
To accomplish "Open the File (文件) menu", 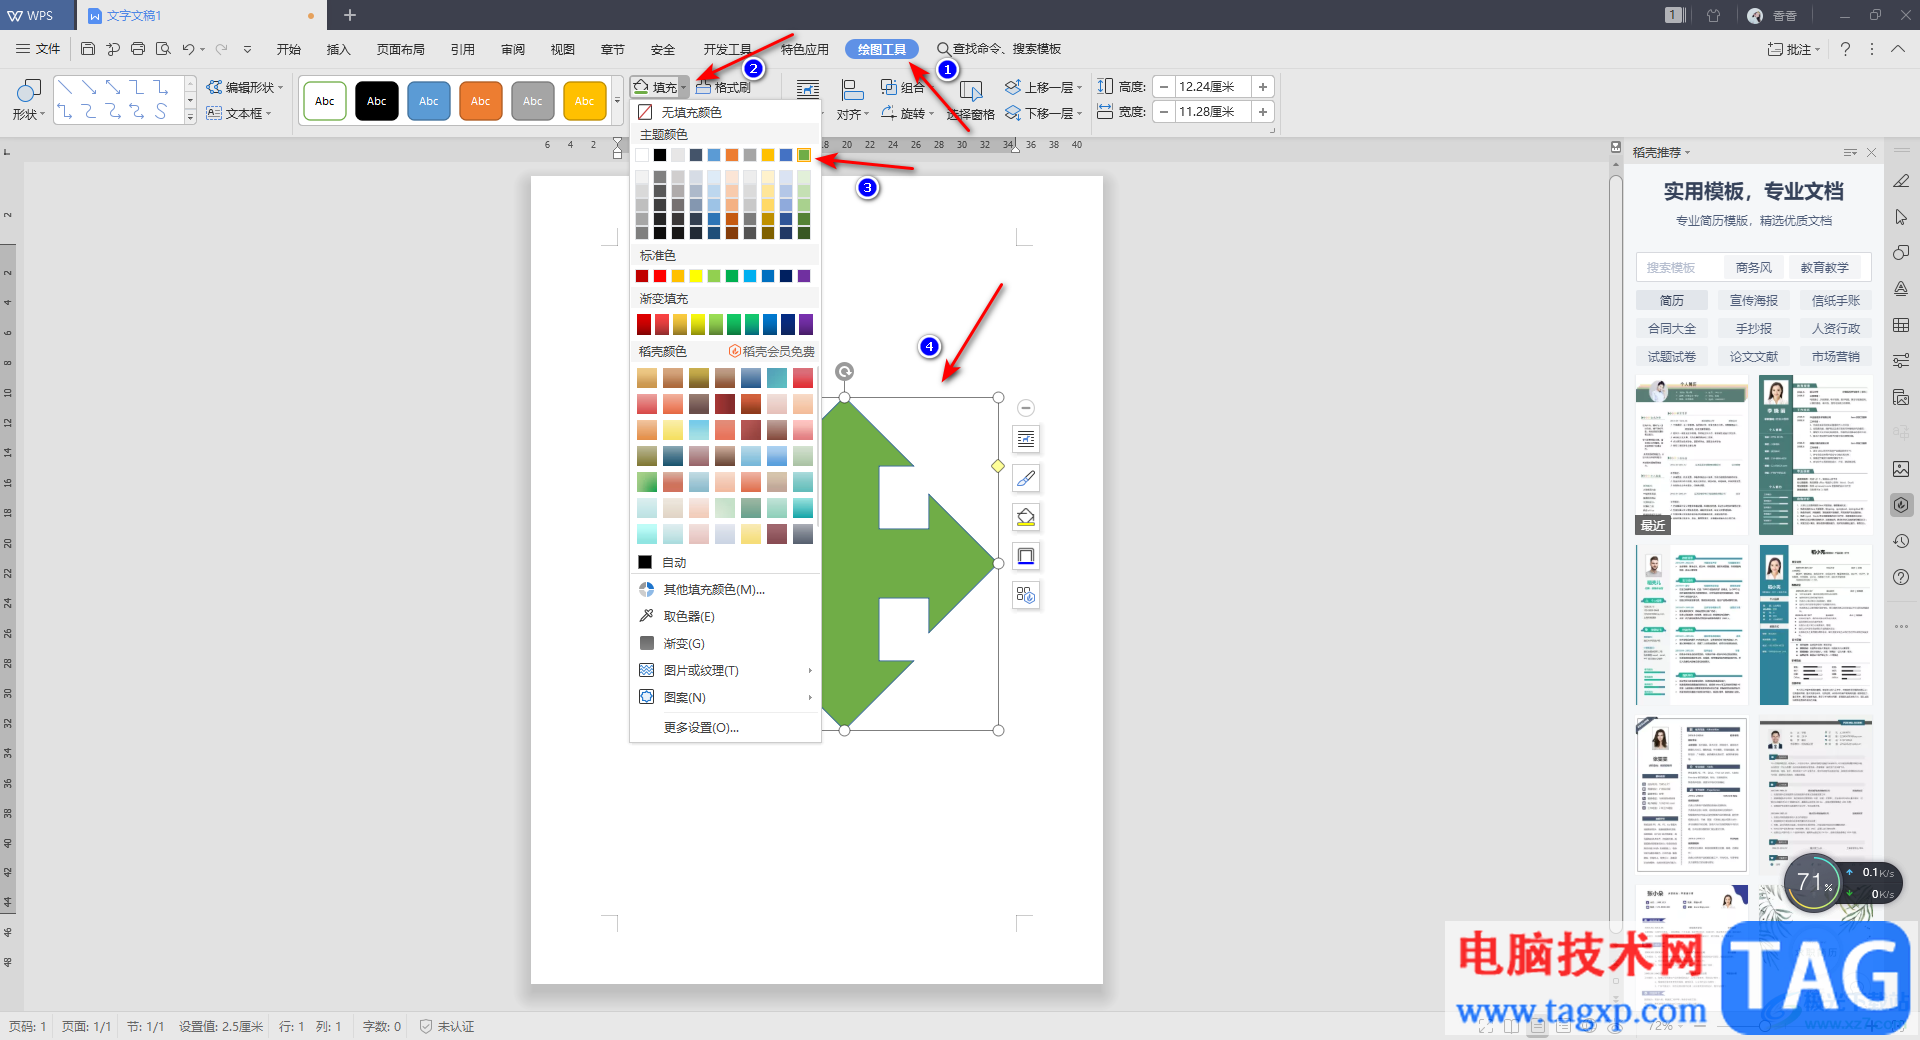I will tap(39, 49).
